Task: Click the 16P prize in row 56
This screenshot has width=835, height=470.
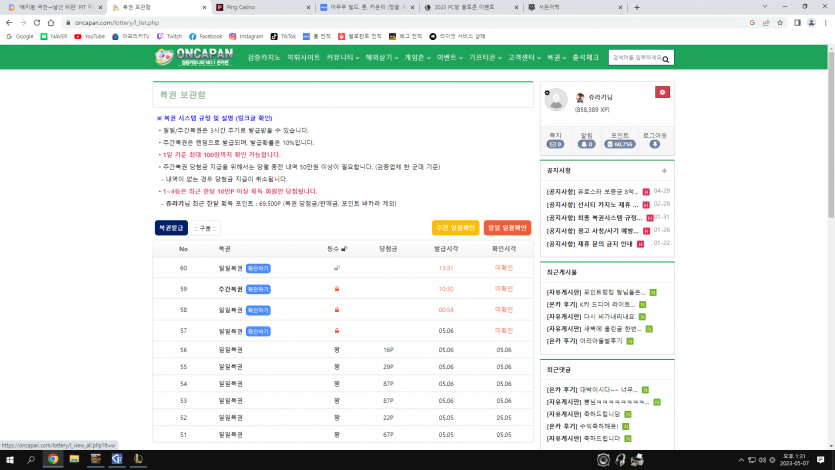Action: pyautogui.click(x=388, y=350)
